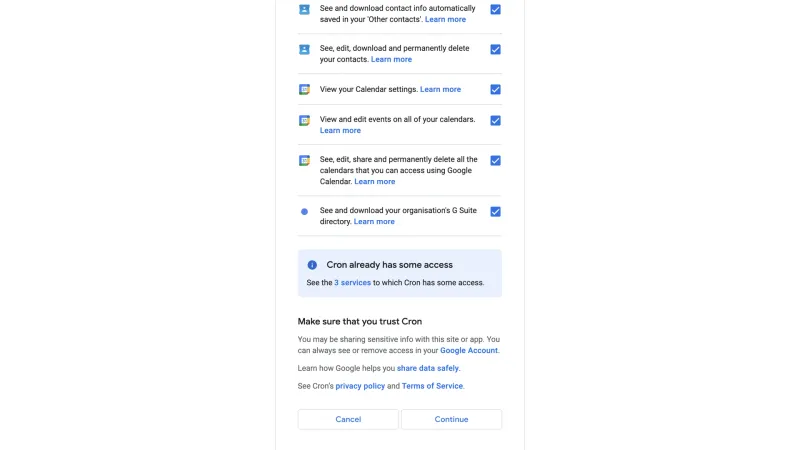Viewport: 800px width, 450px height.
Task: Open the Google Account link
Action: tap(469, 351)
